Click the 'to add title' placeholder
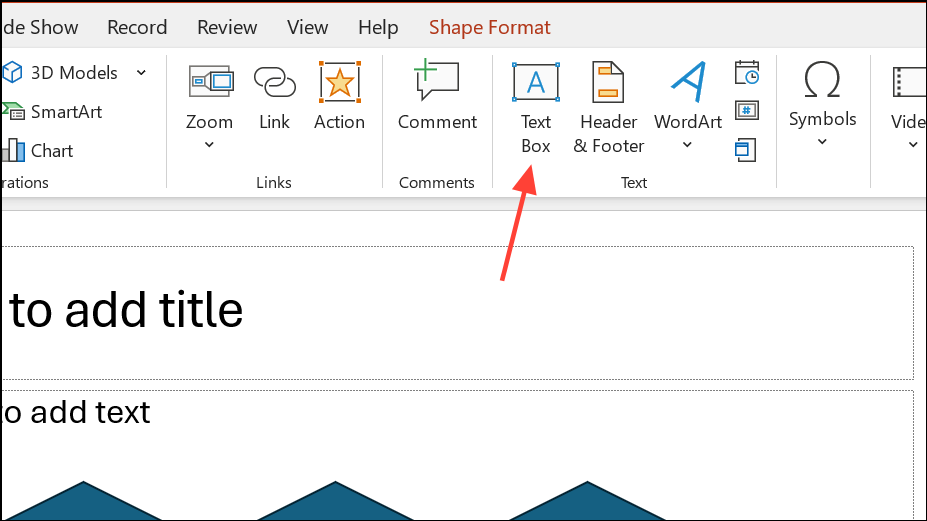Viewport: 927px width, 521px height. click(458, 313)
